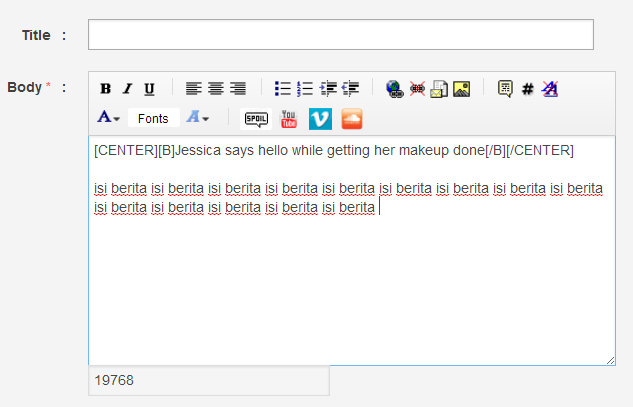633x407 pixels.
Task: Toggle italic text formatting
Action: point(127,89)
